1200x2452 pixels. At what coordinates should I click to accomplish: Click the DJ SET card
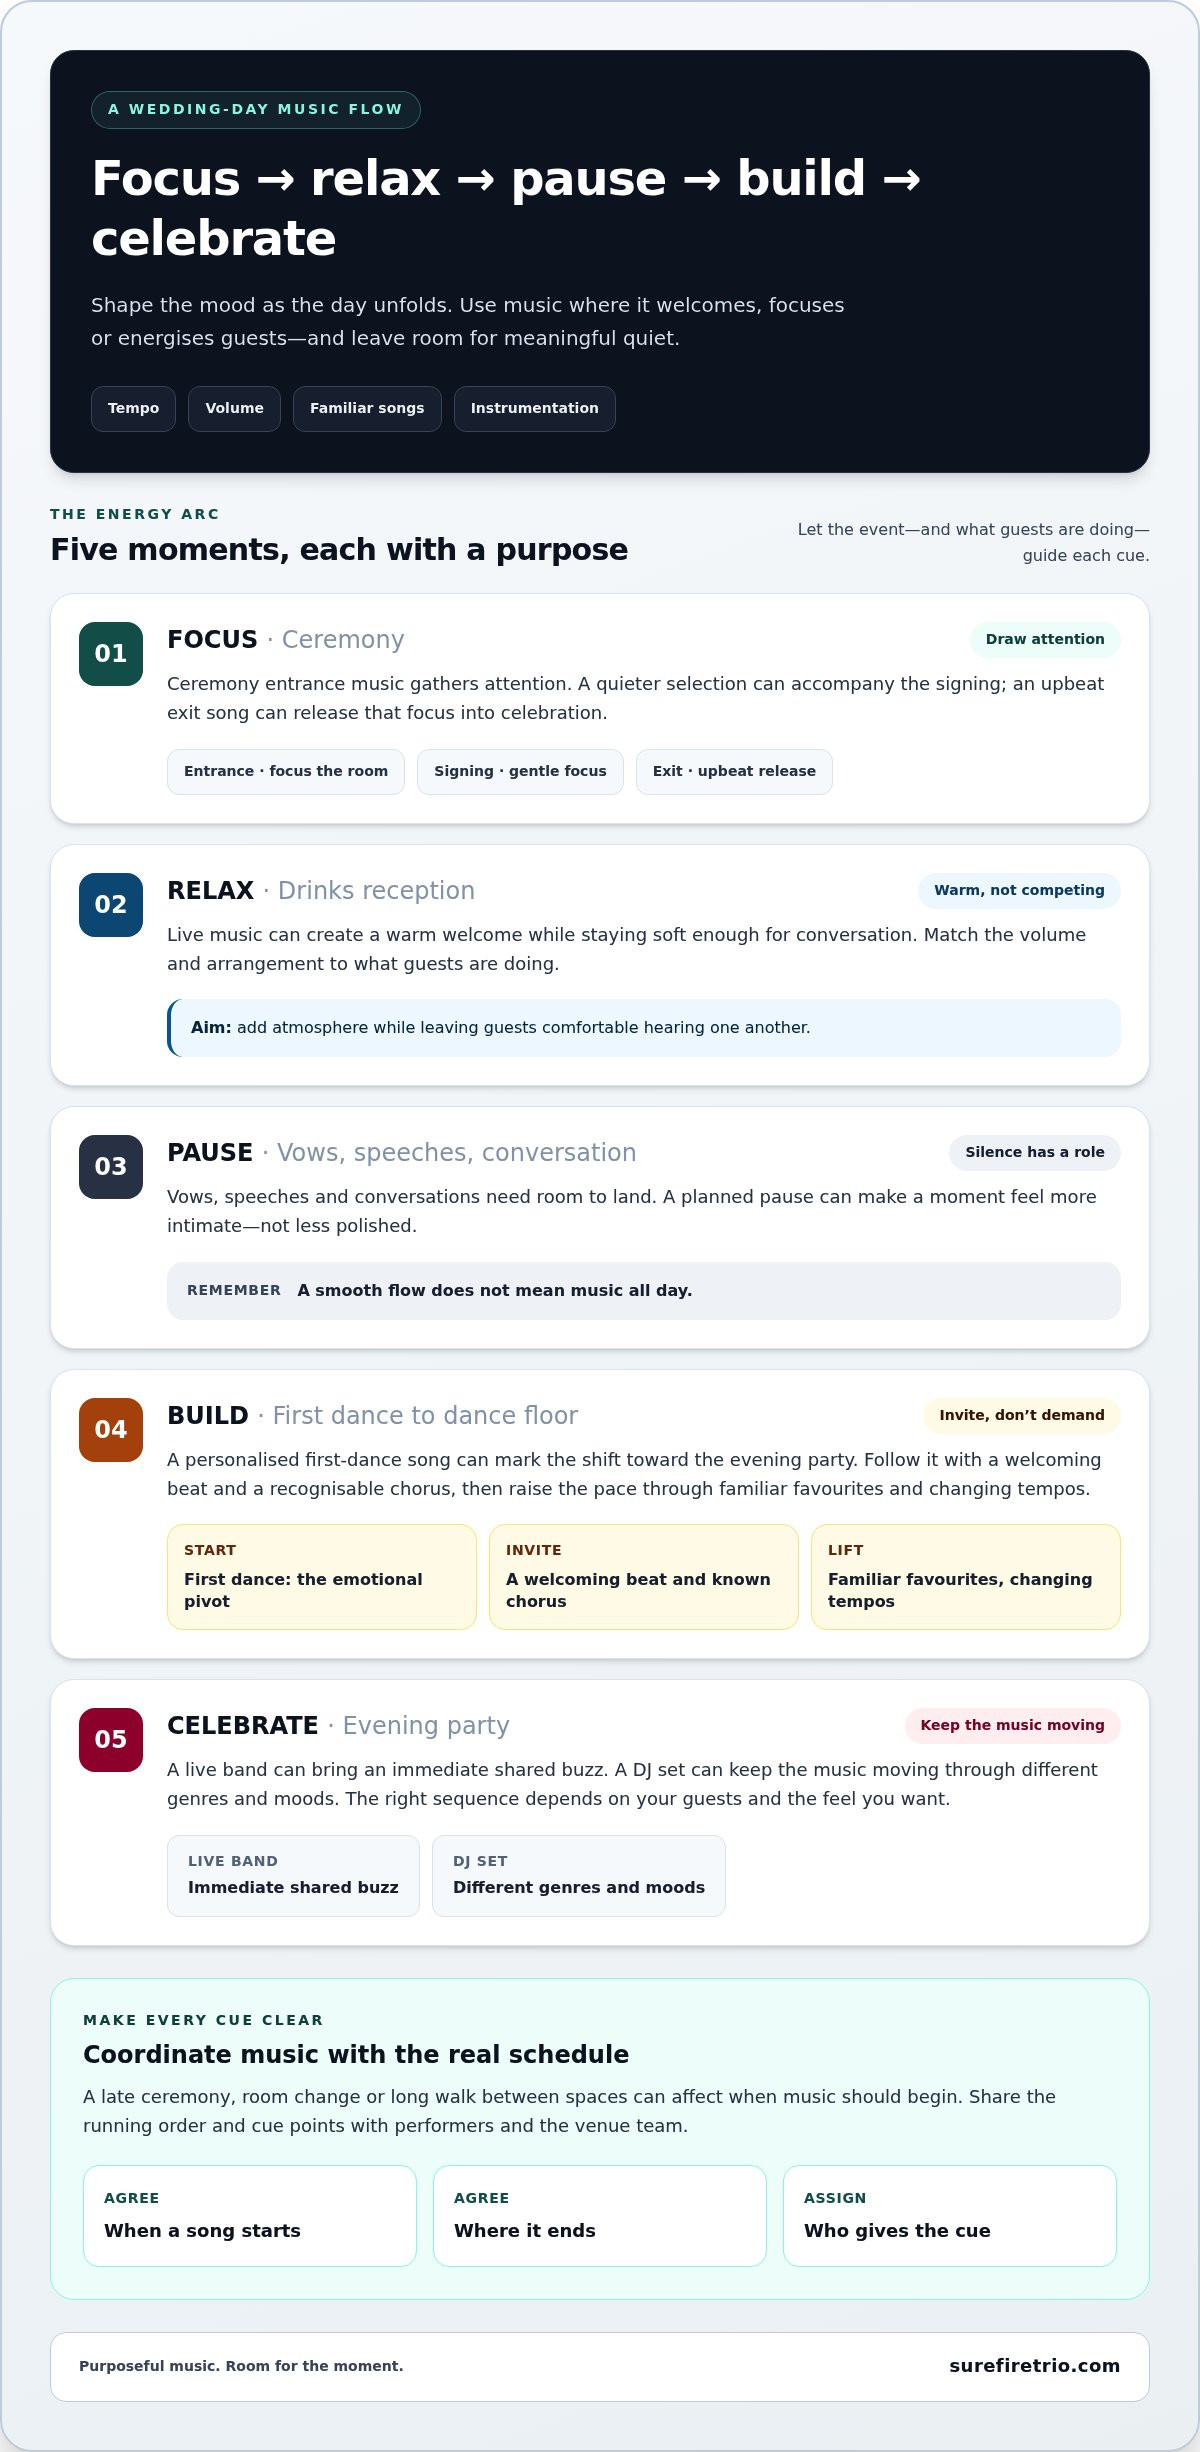[x=579, y=1876]
